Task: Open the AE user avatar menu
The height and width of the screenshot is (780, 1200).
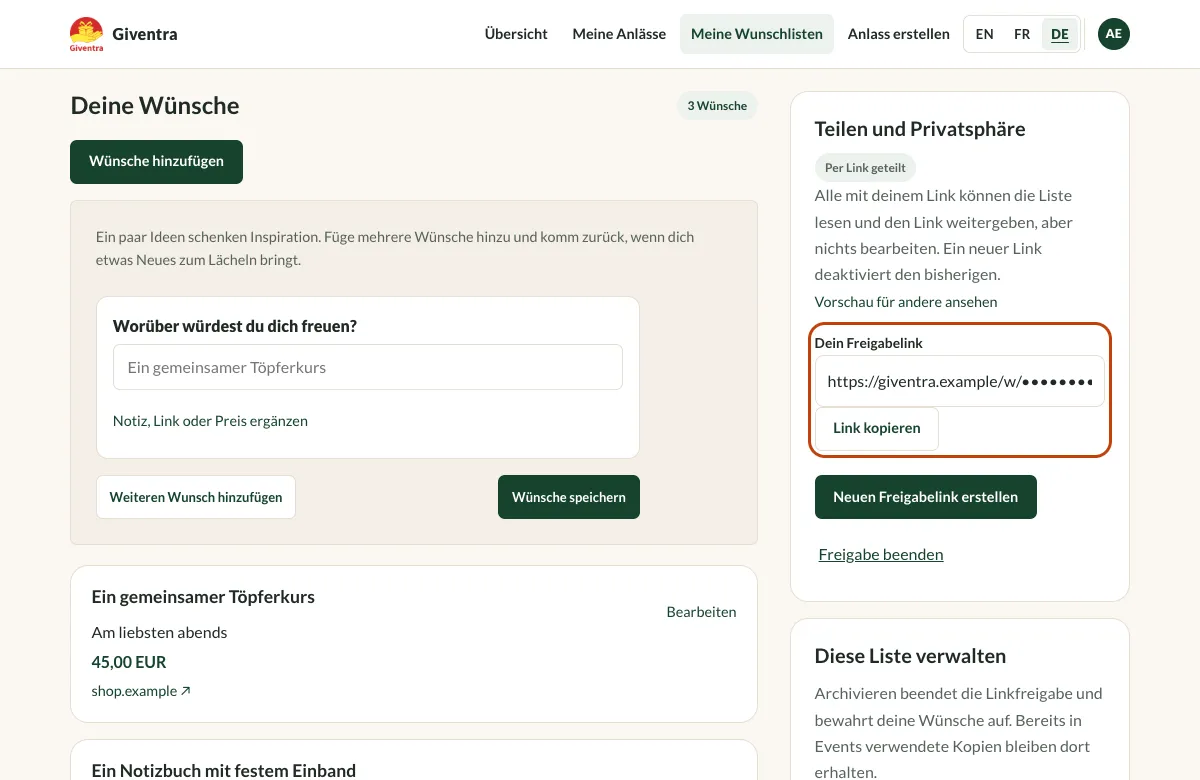Action: click(x=1114, y=34)
